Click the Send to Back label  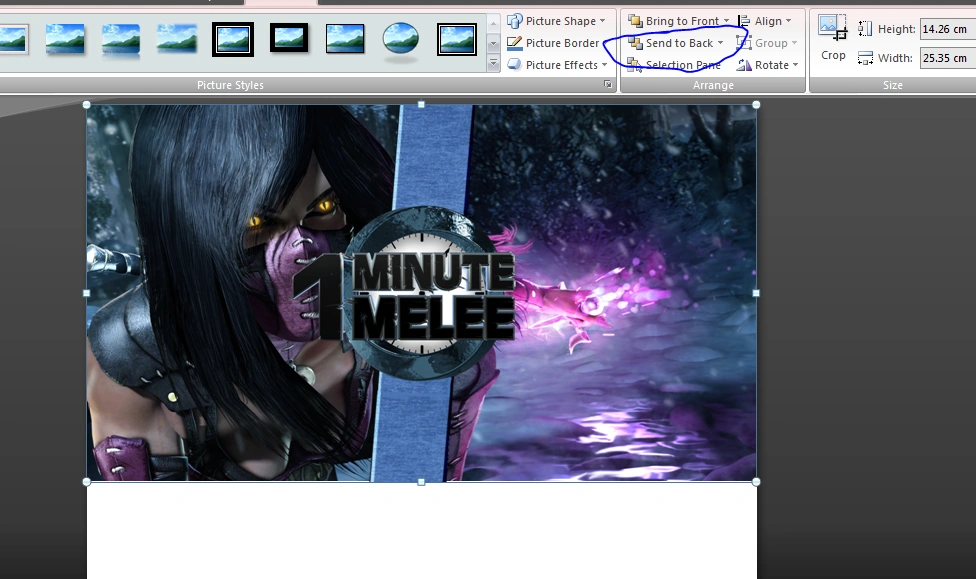click(679, 43)
